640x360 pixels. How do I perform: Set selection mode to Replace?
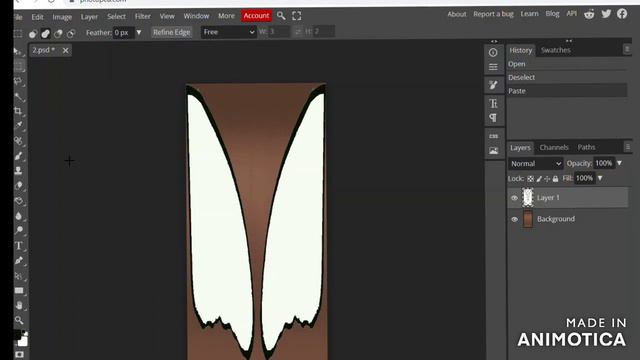[33, 34]
